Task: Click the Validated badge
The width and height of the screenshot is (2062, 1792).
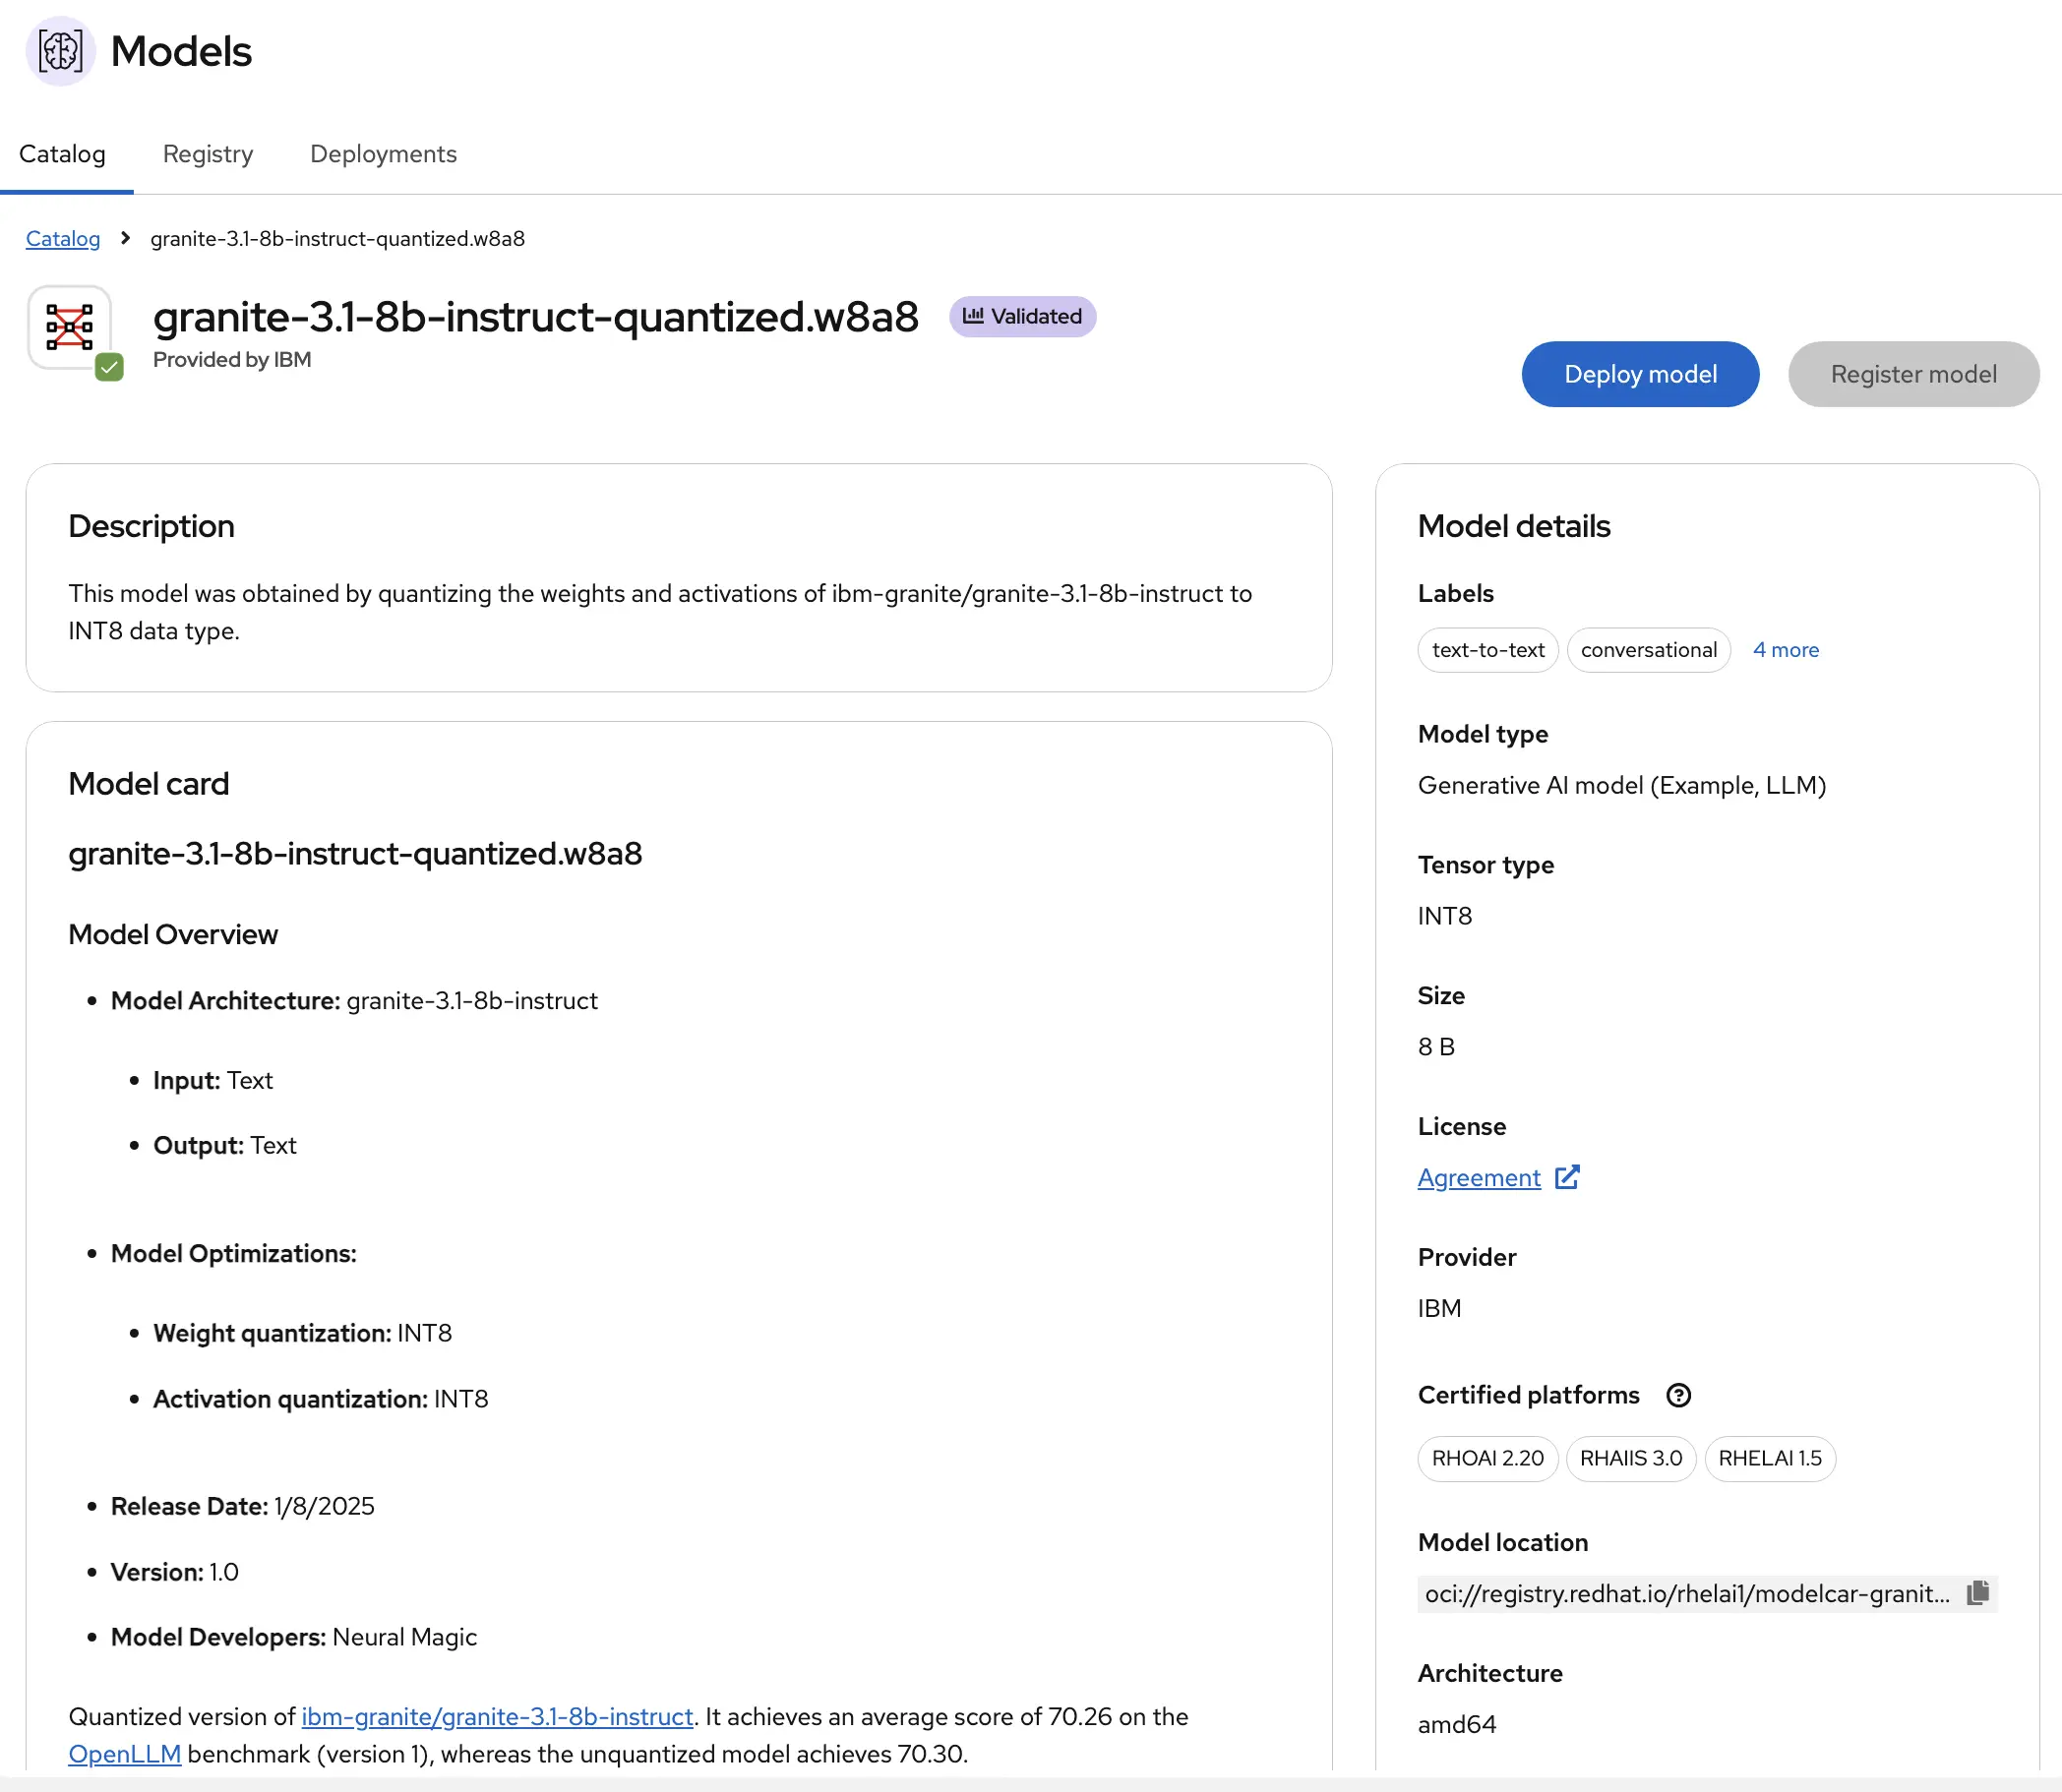Action: (1022, 316)
